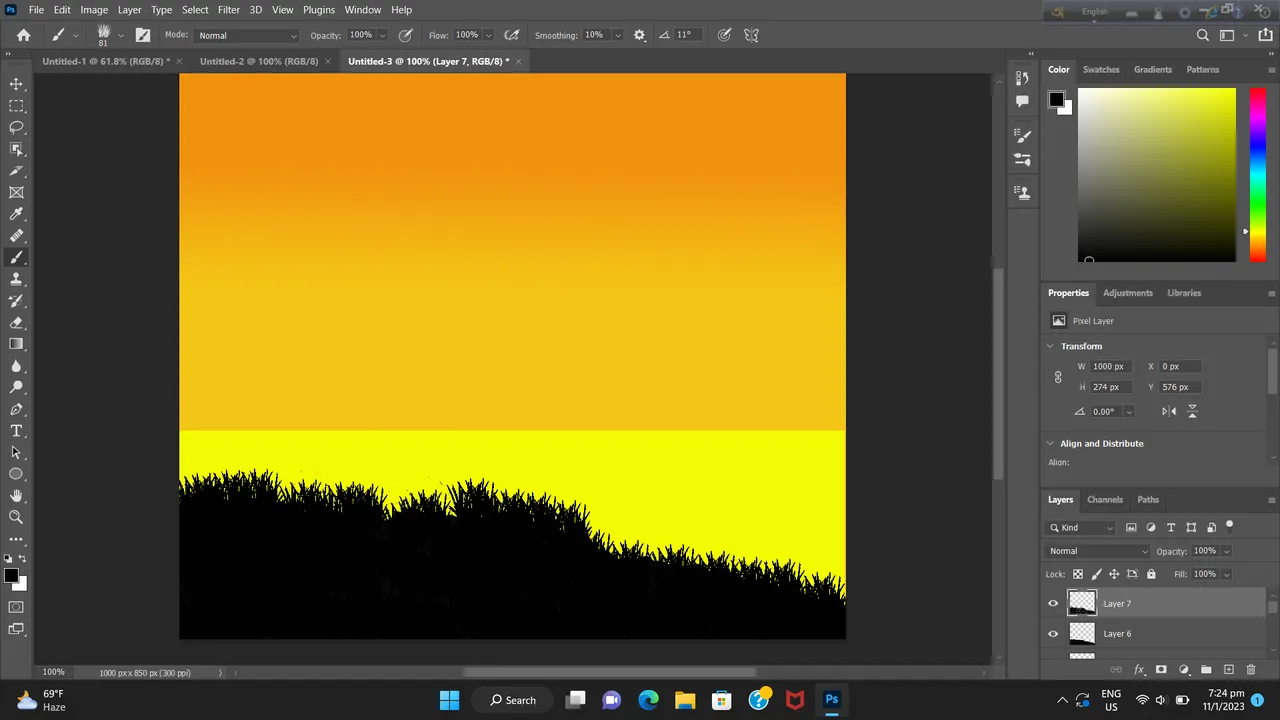
Task: Open the Smoothing value dropdown
Action: click(617, 35)
